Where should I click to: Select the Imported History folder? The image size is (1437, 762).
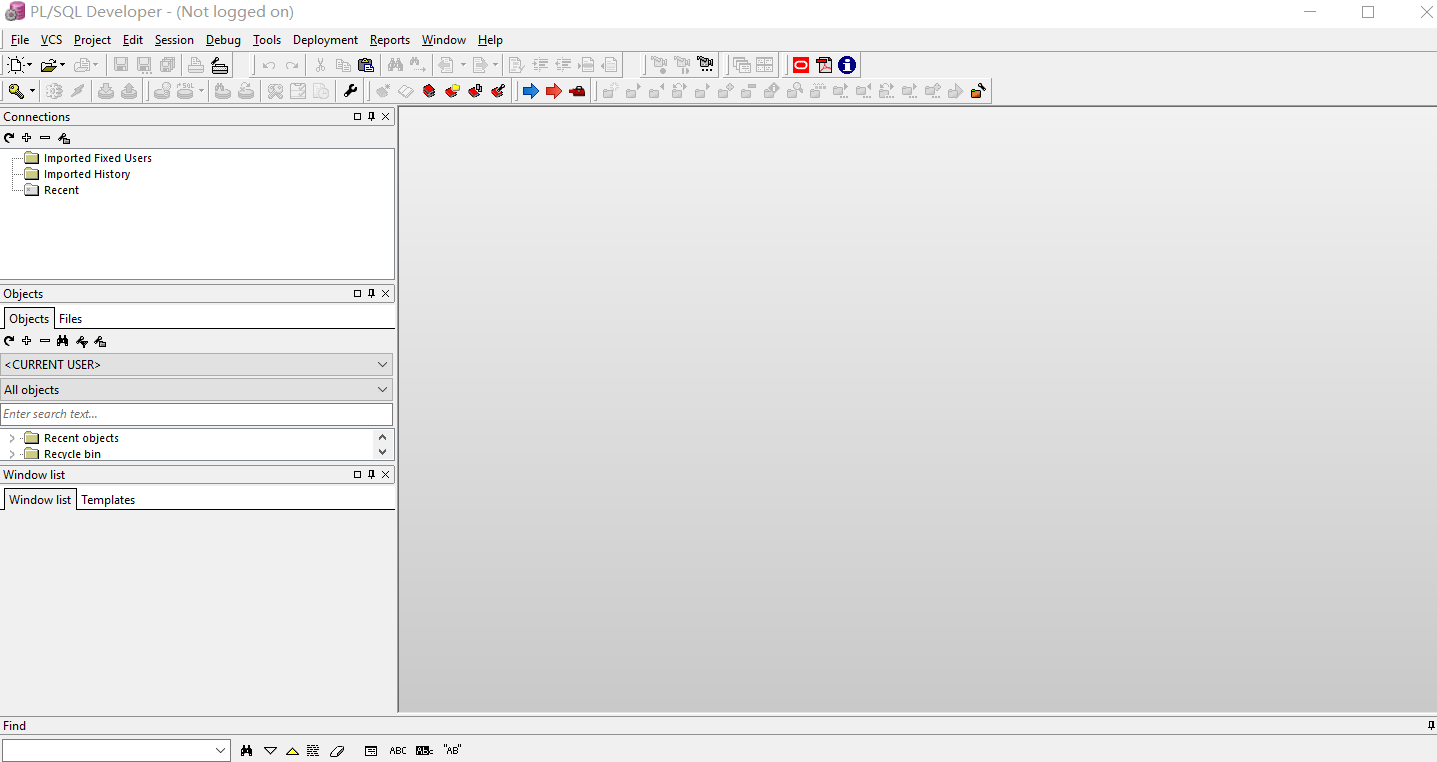click(x=87, y=174)
